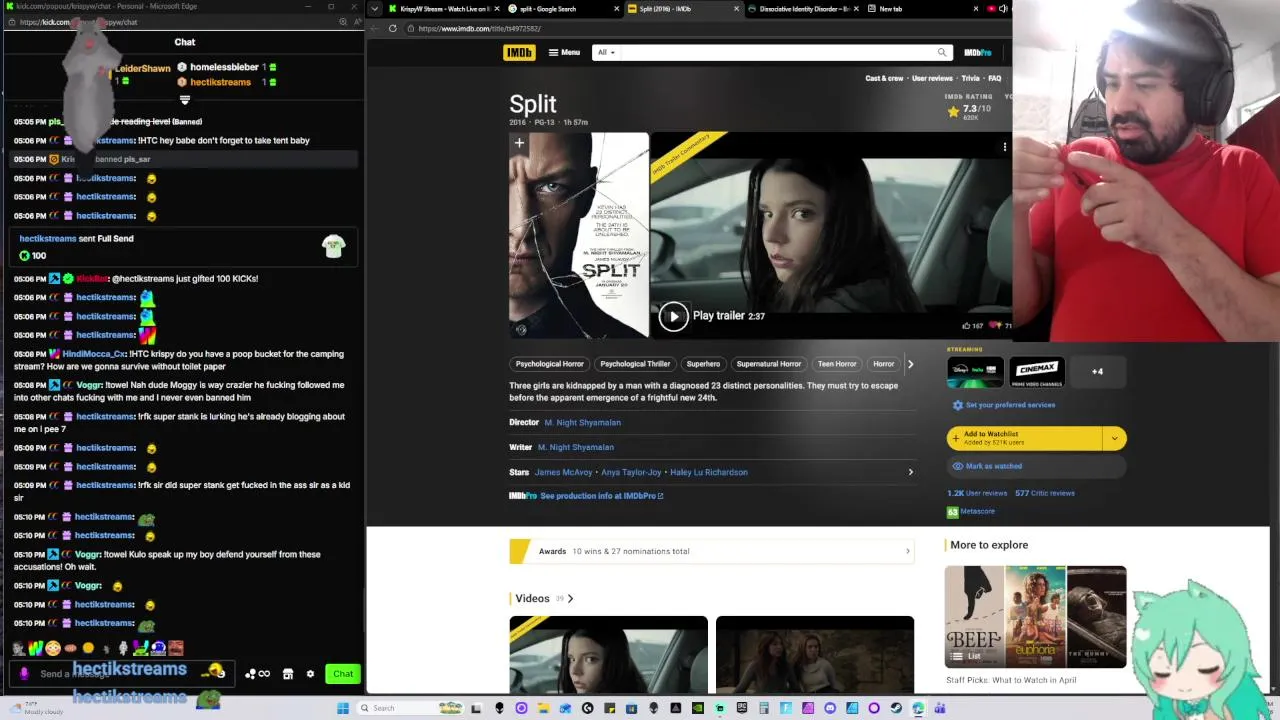Screen dimensions: 1280x720
Task: Select the Superhero genre chip
Action: [703, 364]
